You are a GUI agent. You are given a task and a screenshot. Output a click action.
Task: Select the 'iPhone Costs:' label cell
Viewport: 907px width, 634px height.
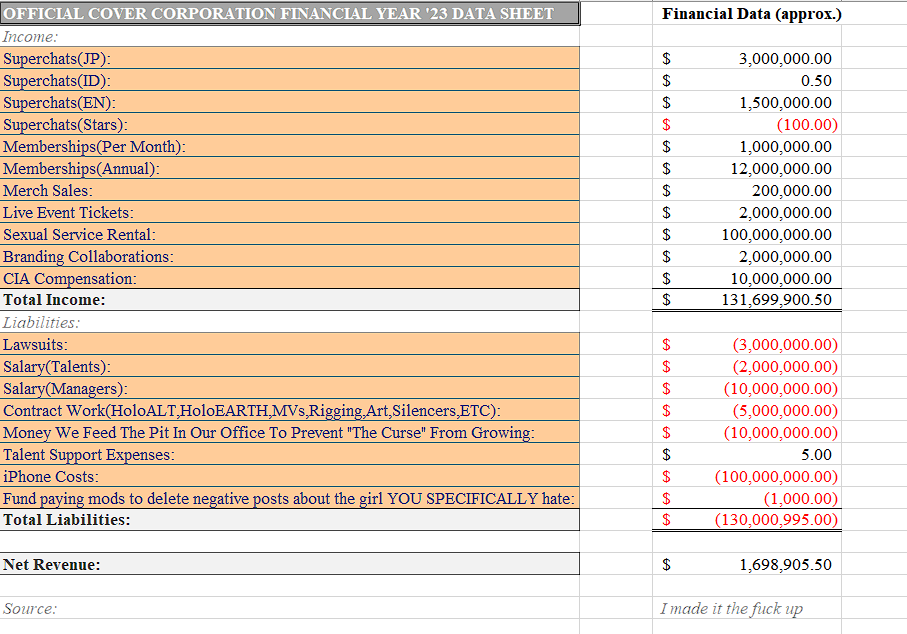click(289, 476)
